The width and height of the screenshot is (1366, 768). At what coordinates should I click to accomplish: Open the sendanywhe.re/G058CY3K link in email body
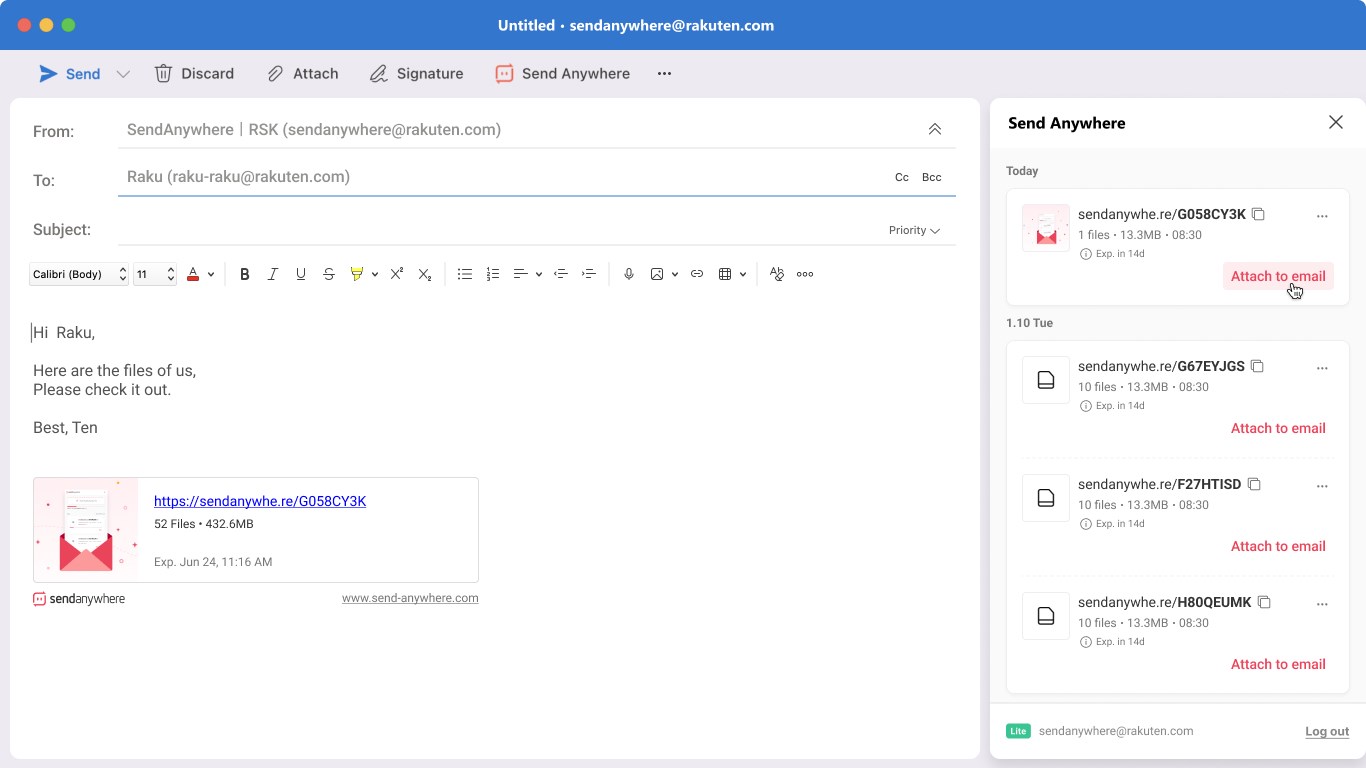[x=260, y=501]
